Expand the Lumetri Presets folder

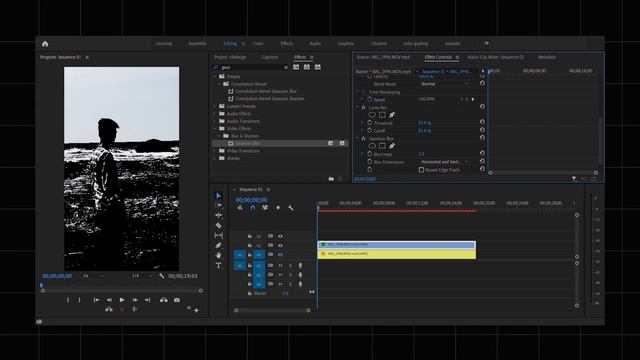[x=215, y=106]
